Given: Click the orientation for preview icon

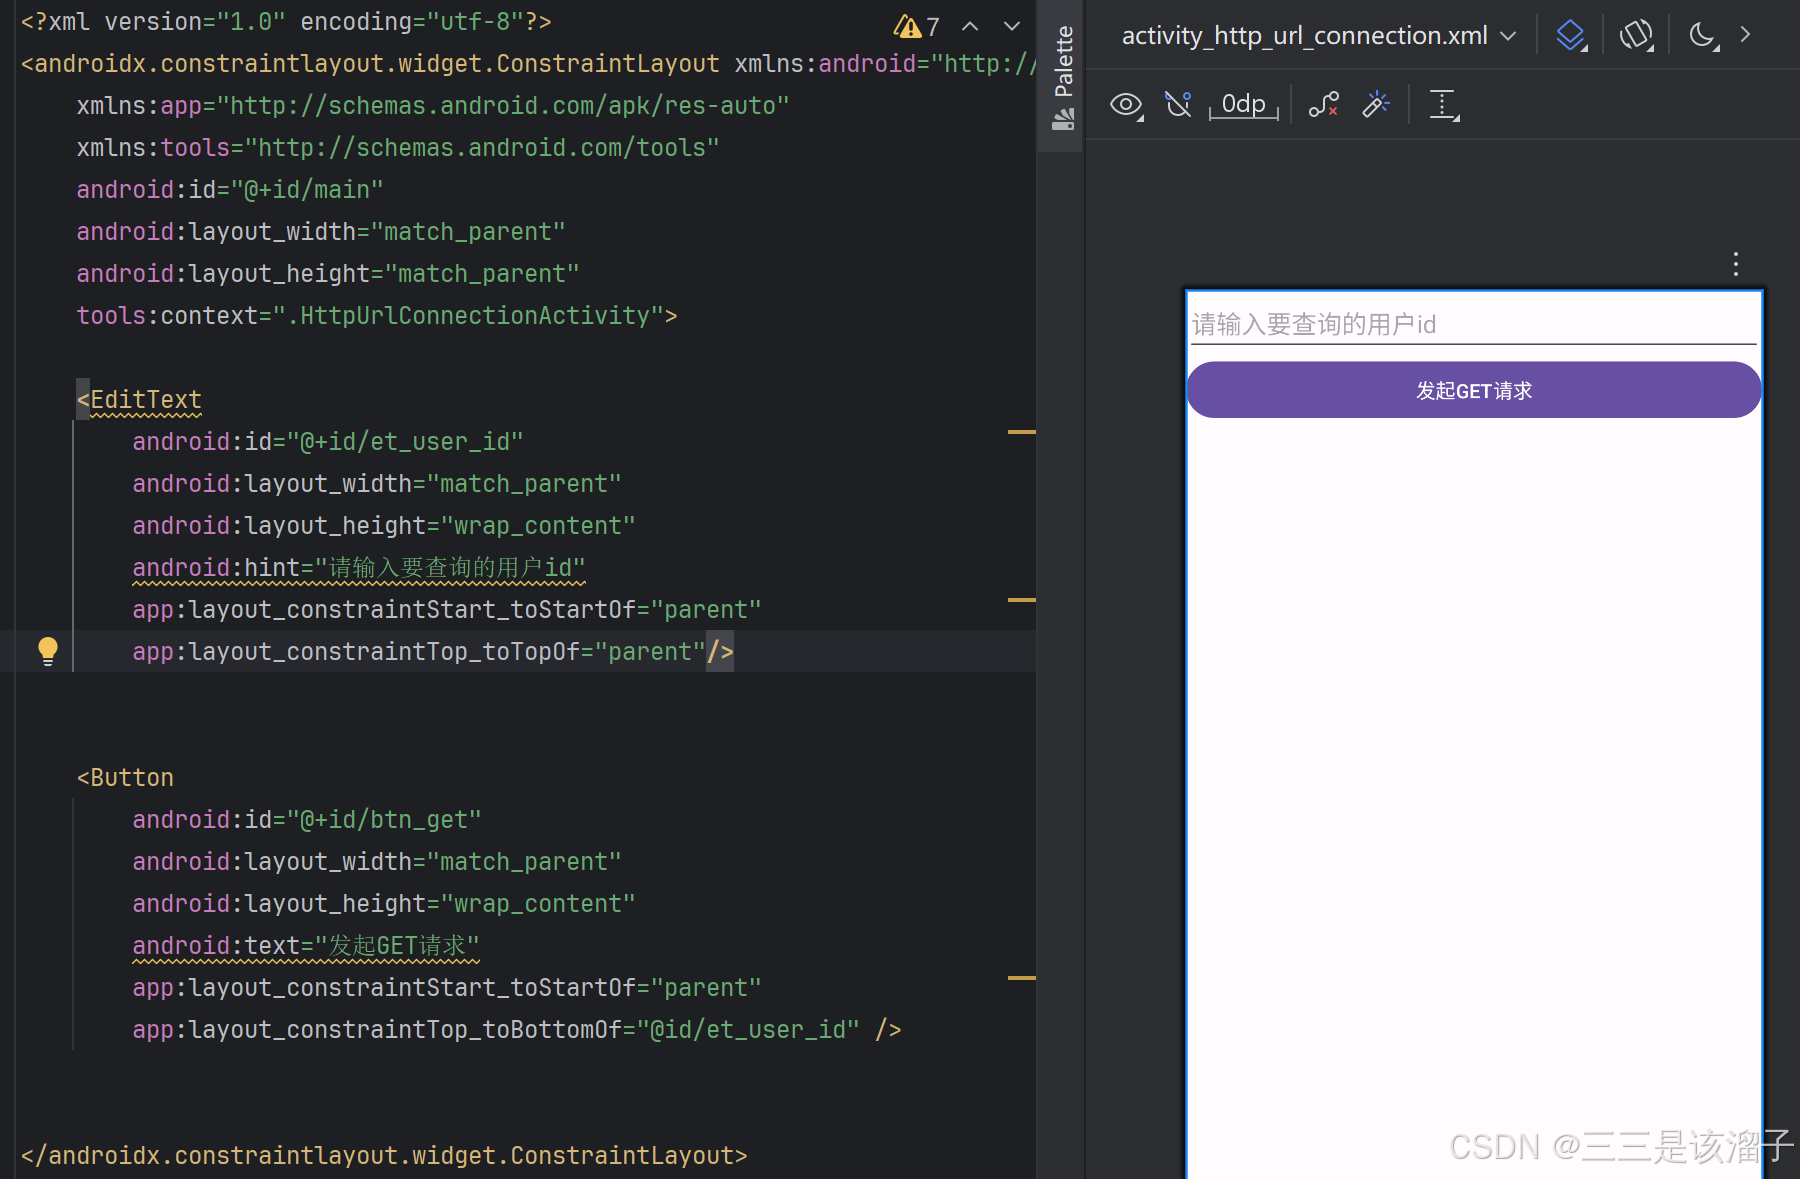Looking at the screenshot, I should (1637, 36).
